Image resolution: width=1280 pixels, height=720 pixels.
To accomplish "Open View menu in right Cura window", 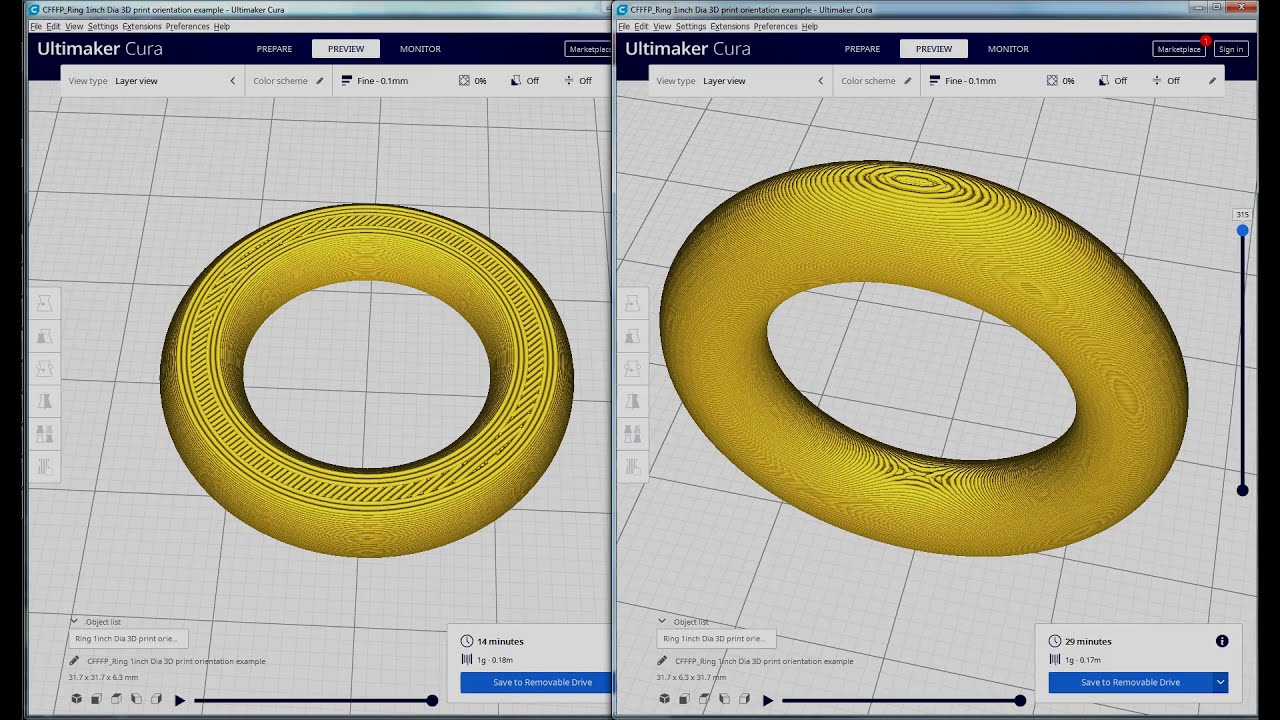I will point(662,26).
